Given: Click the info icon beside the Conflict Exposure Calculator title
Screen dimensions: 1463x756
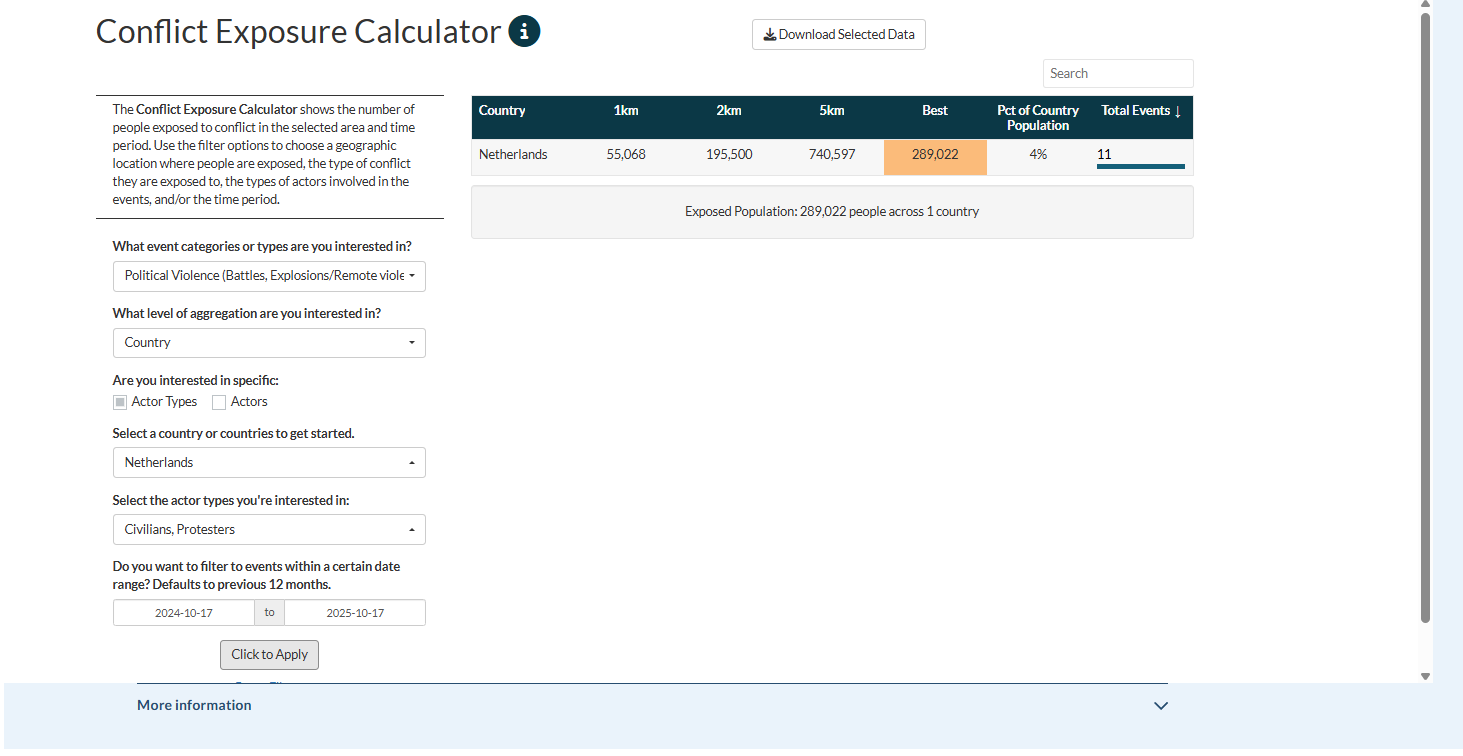Looking at the screenshot, I should tap(524, 32).
